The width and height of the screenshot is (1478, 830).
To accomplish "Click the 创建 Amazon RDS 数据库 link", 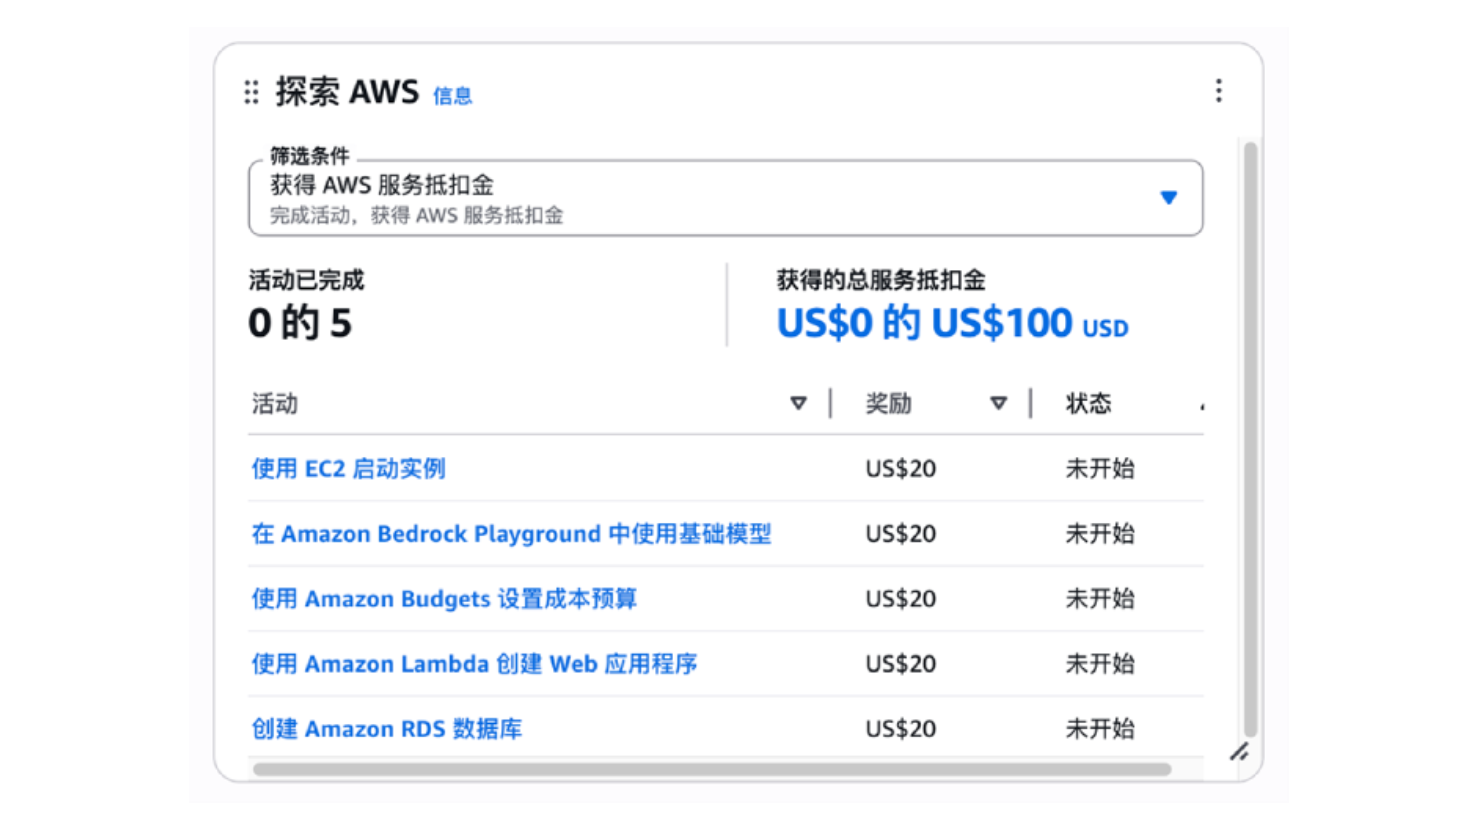I will (387, 729).
